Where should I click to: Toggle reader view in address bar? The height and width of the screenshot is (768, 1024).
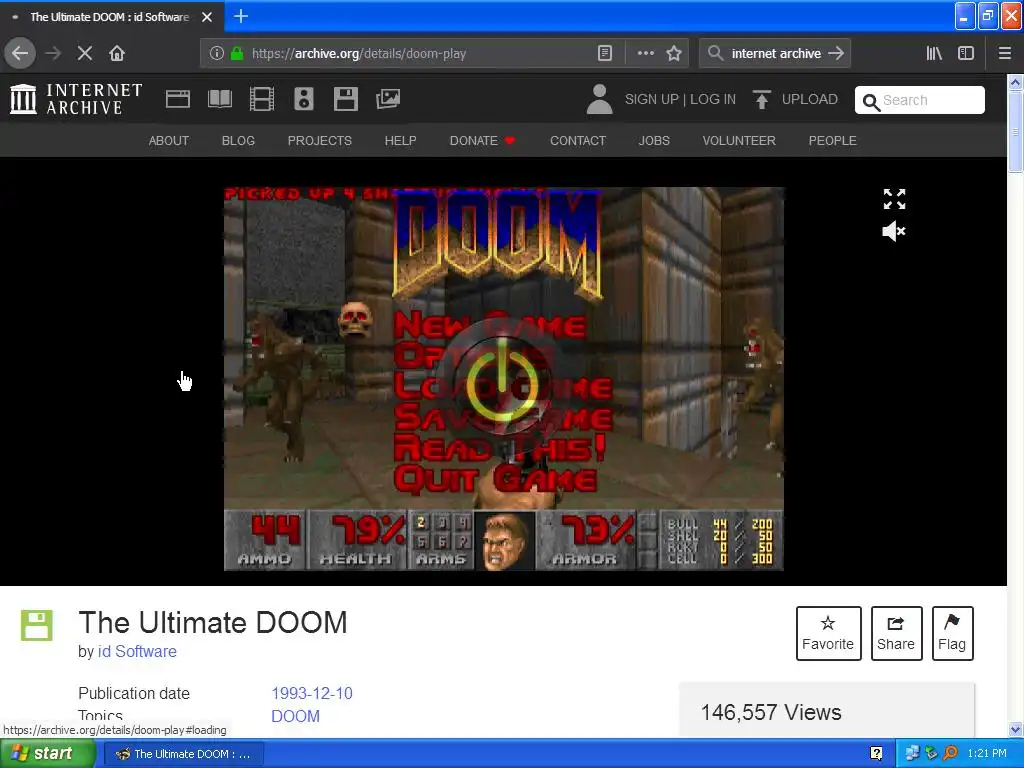tap(605, 54)
